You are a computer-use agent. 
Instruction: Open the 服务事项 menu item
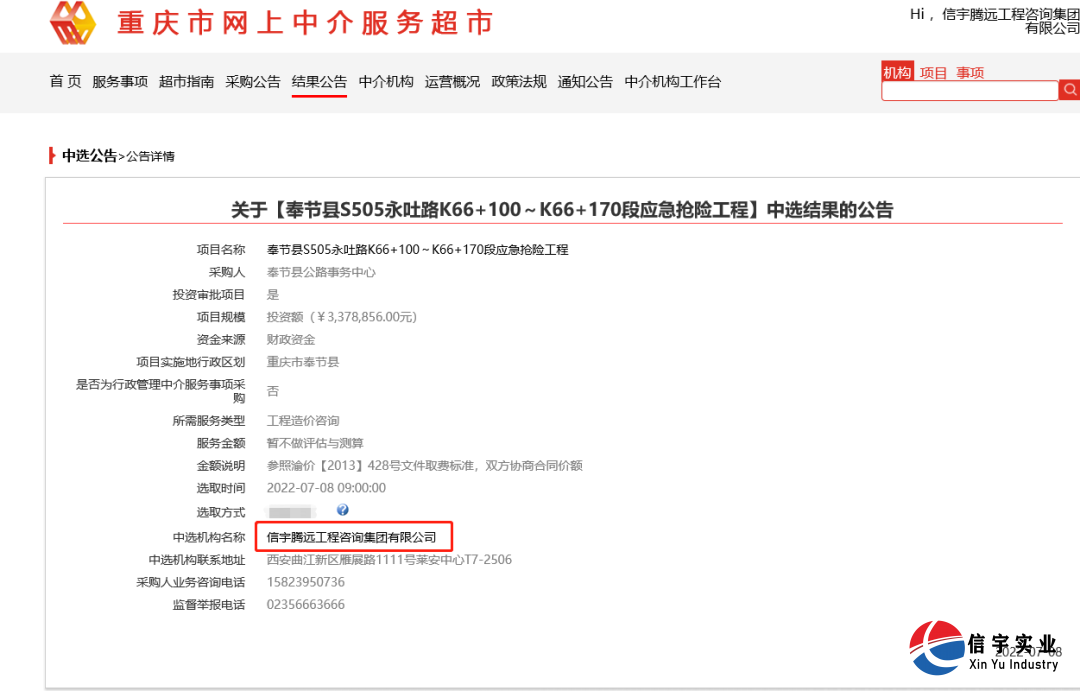point(120,82)
